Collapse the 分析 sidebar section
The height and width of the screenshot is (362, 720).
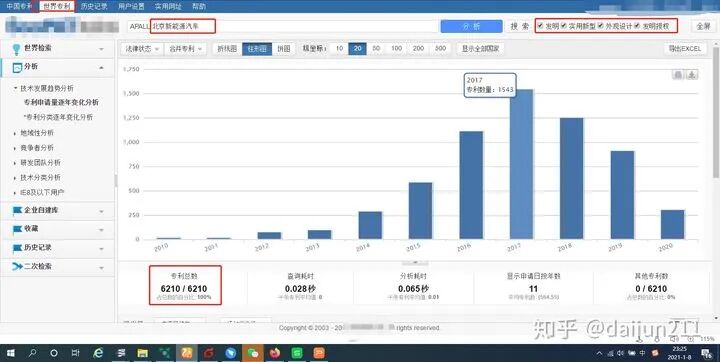click(x=57, y=67)
